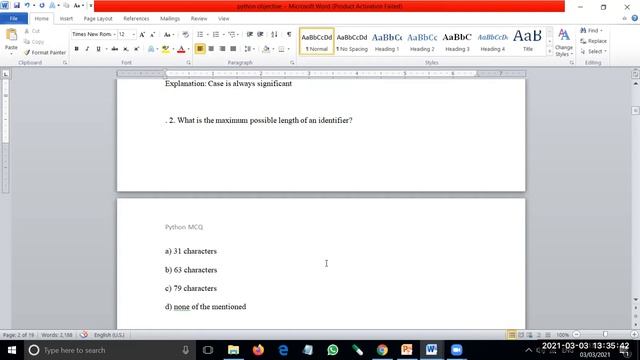Open the Select dropdown
The image size is (640, 360).
tap(593, 51)
